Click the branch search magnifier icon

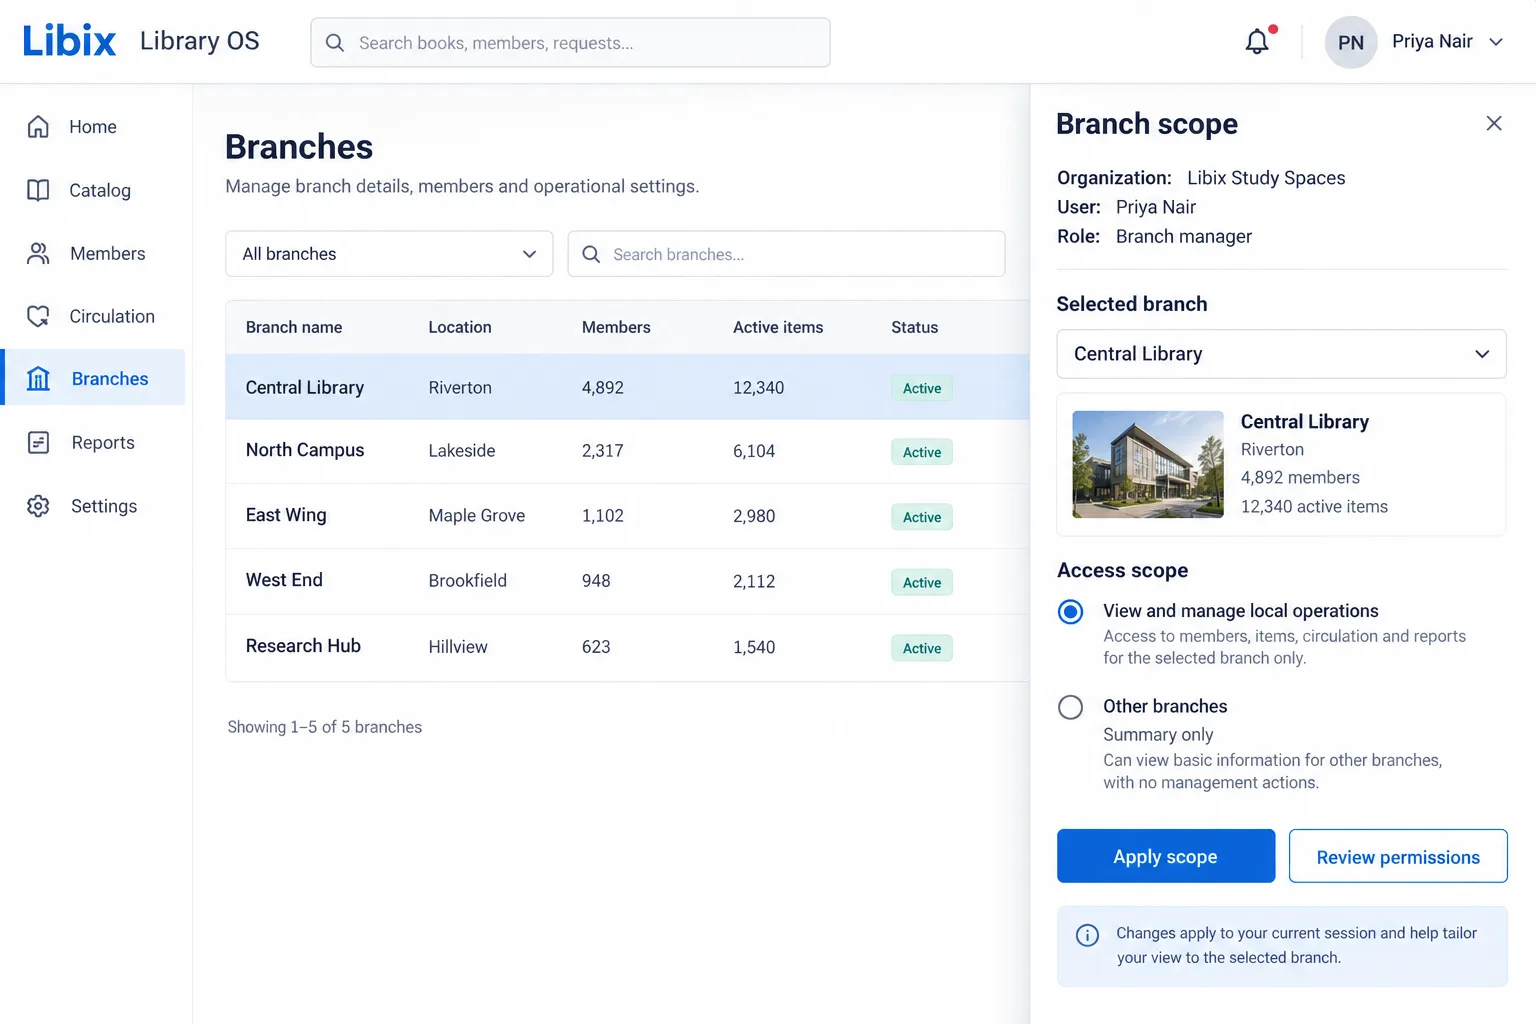(x=591, y=254)
